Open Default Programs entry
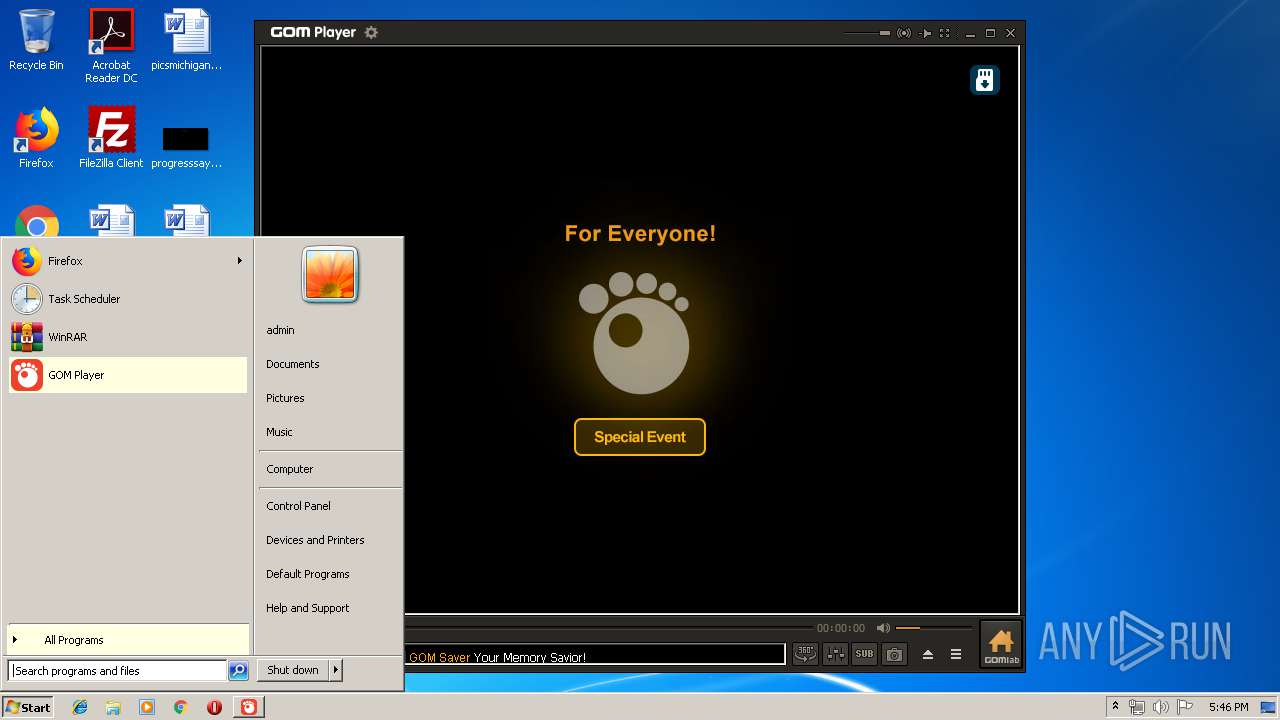Image resolution: width=1280 pixels, height=720 pixels. [x=308, y=574]
